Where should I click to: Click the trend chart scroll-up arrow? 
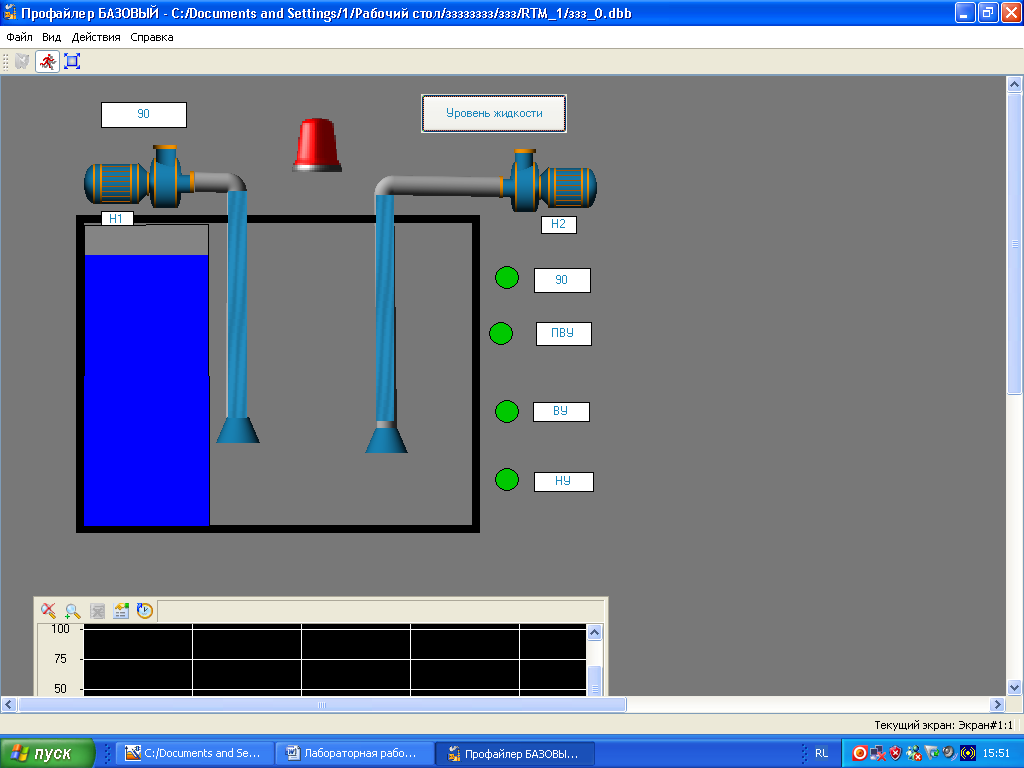pos(594,632)
